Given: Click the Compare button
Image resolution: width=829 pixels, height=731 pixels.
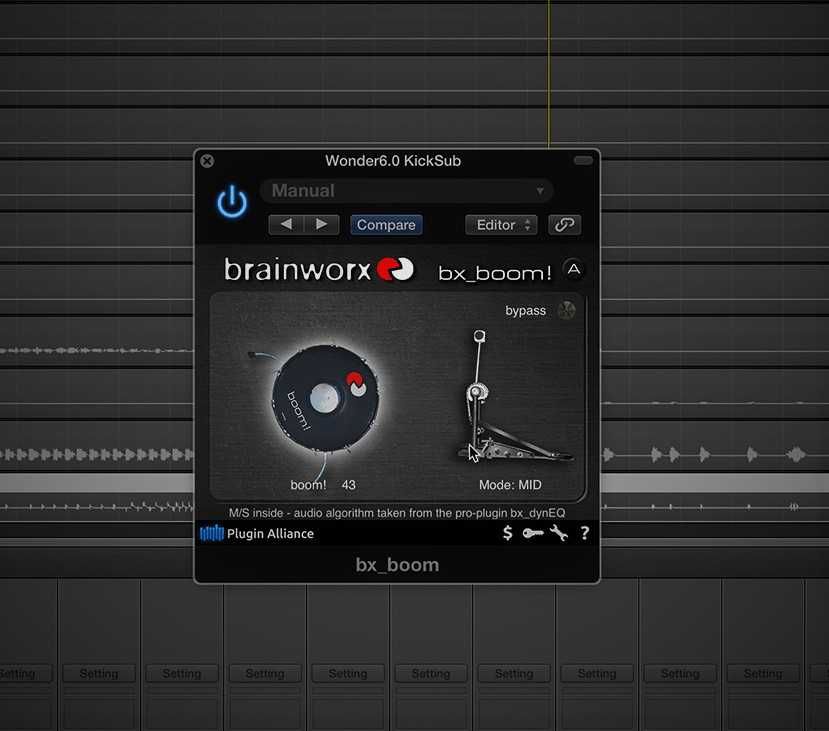Looking at the screenshot, I should (x=386, y=225).
